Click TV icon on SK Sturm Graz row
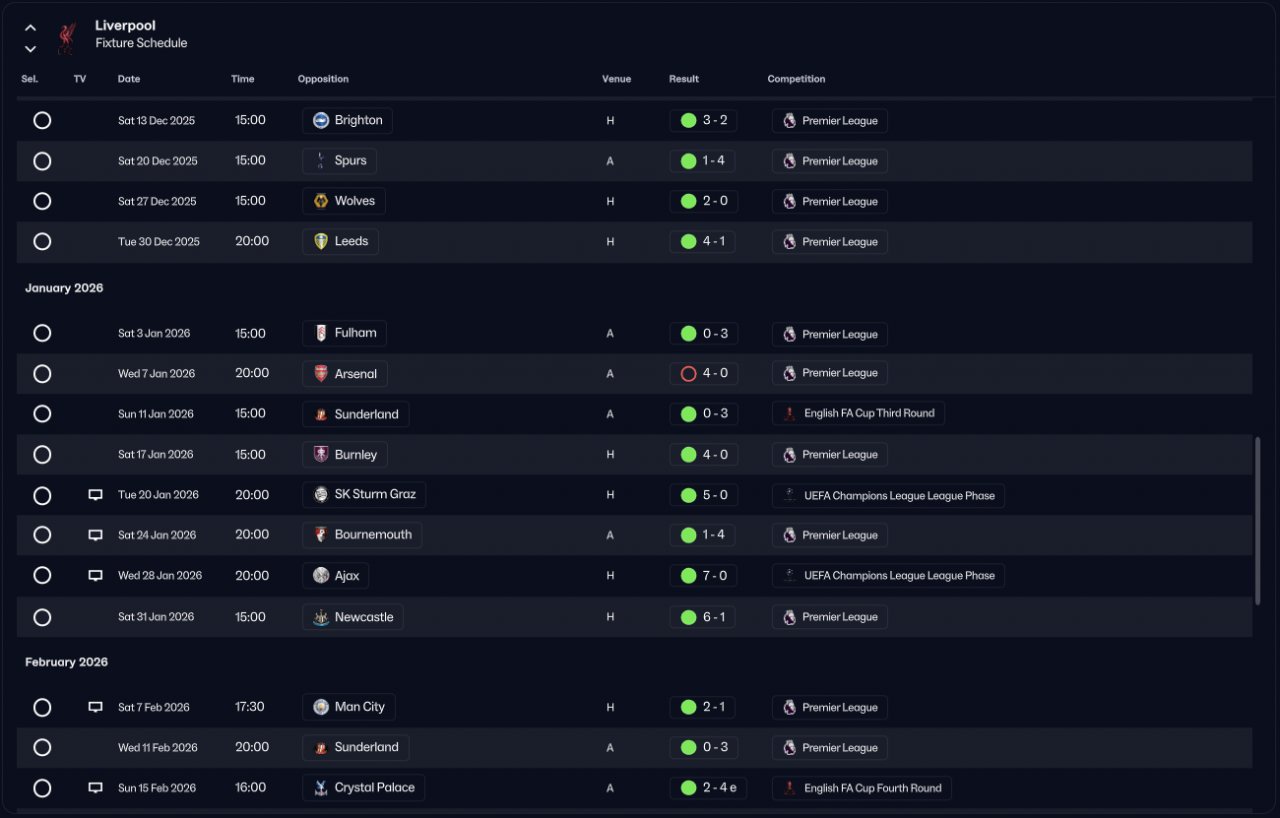Image resolution: width=1280 pixels, height=818 pixels. click(96, 495)
